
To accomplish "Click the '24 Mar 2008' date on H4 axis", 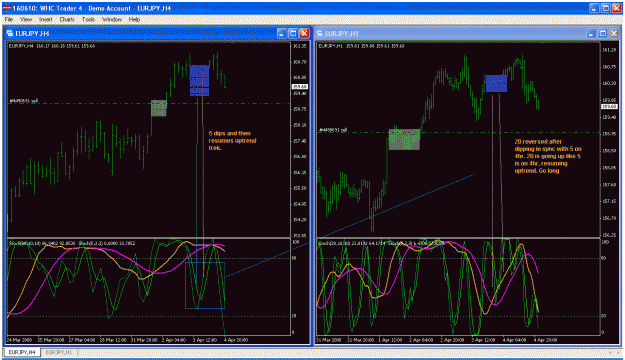I will [19, 340].
